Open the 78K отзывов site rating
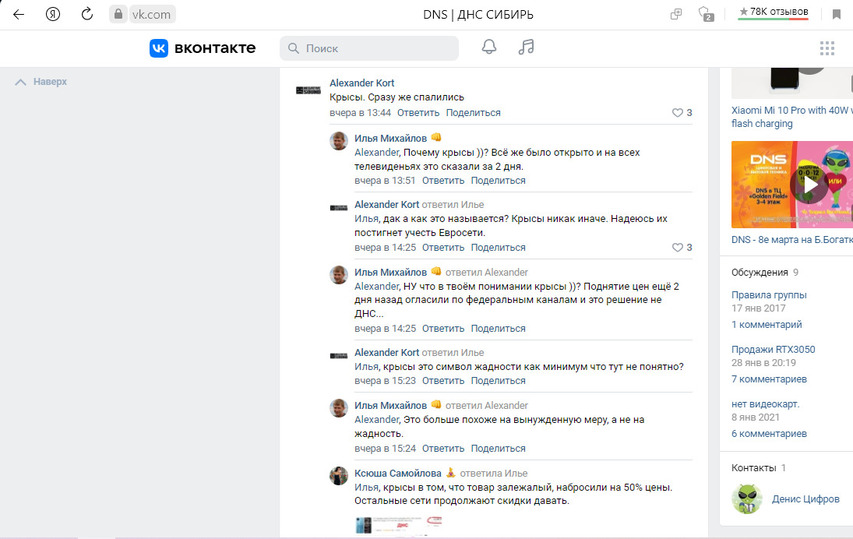The width and height of the screenshot is (853, 539). tap(773, 13)
